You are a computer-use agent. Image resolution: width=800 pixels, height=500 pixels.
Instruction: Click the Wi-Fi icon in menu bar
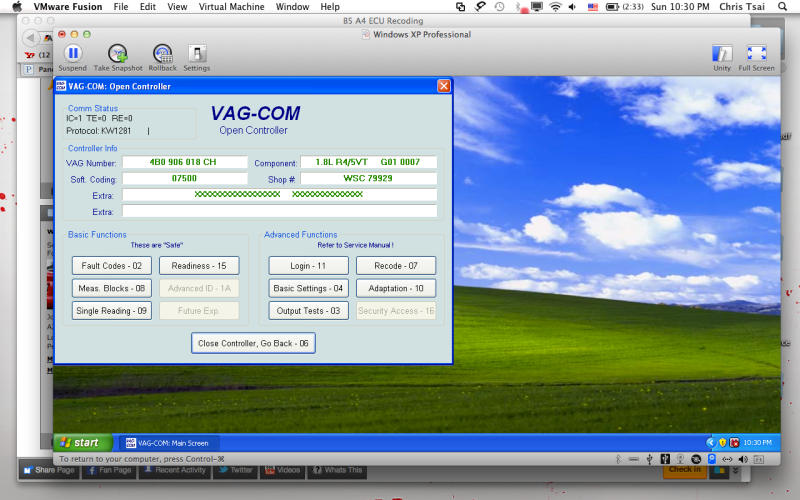click(x=555, y=7)
